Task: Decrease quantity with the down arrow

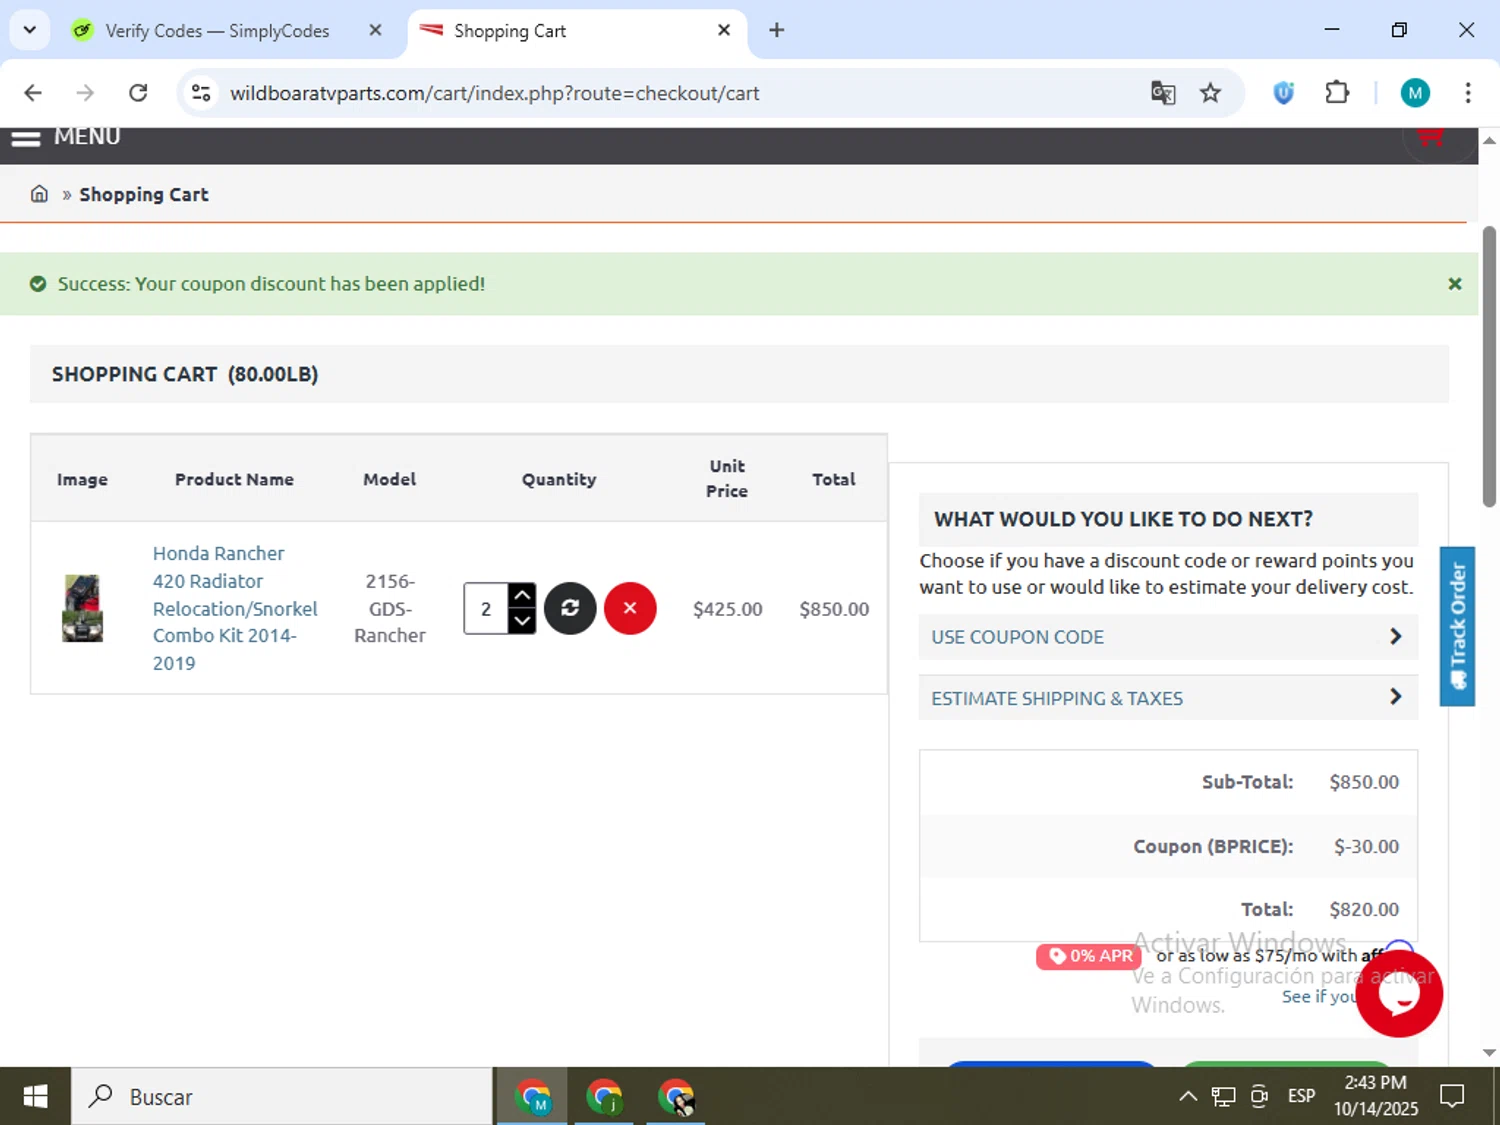Action: [x=522, y=621]
